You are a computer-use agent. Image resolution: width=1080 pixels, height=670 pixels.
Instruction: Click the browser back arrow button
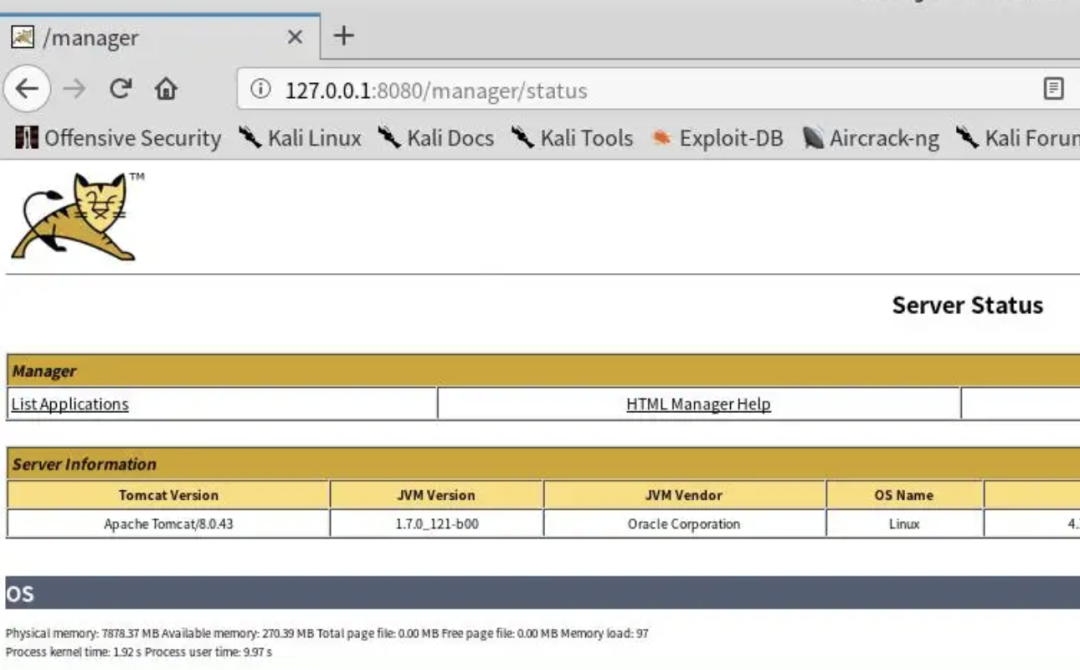point(27,90)
